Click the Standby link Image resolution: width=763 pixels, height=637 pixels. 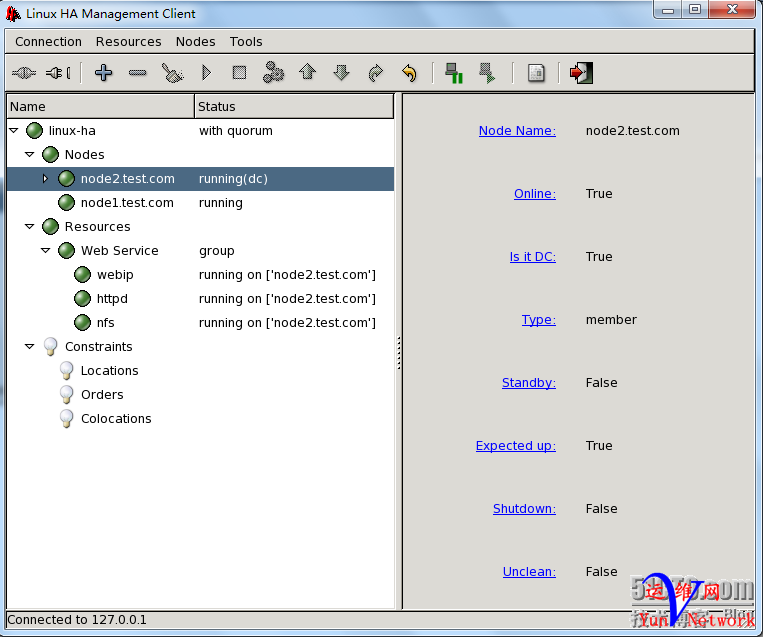coord(529,382)
